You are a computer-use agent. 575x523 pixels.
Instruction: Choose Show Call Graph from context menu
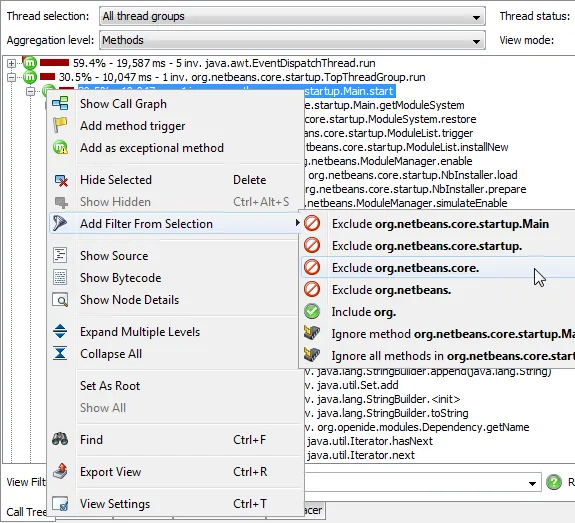tap(175, 104)
